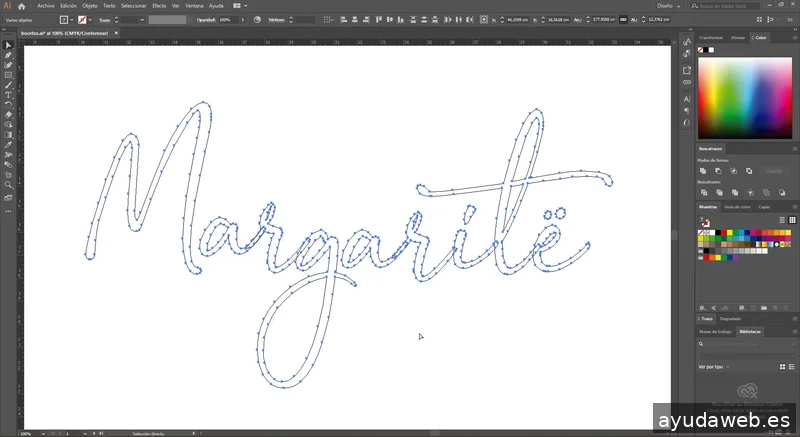
Task: Show library items in grid view
Action: [x=783, y=367]
